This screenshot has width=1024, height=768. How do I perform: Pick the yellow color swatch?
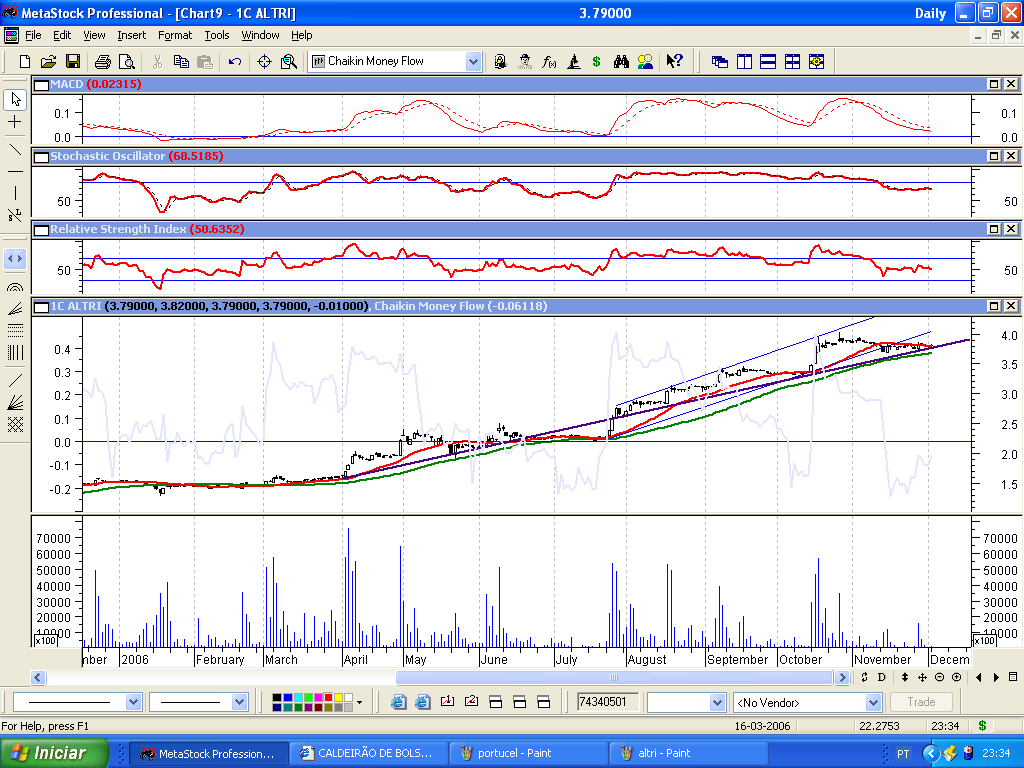coord(338,697)
